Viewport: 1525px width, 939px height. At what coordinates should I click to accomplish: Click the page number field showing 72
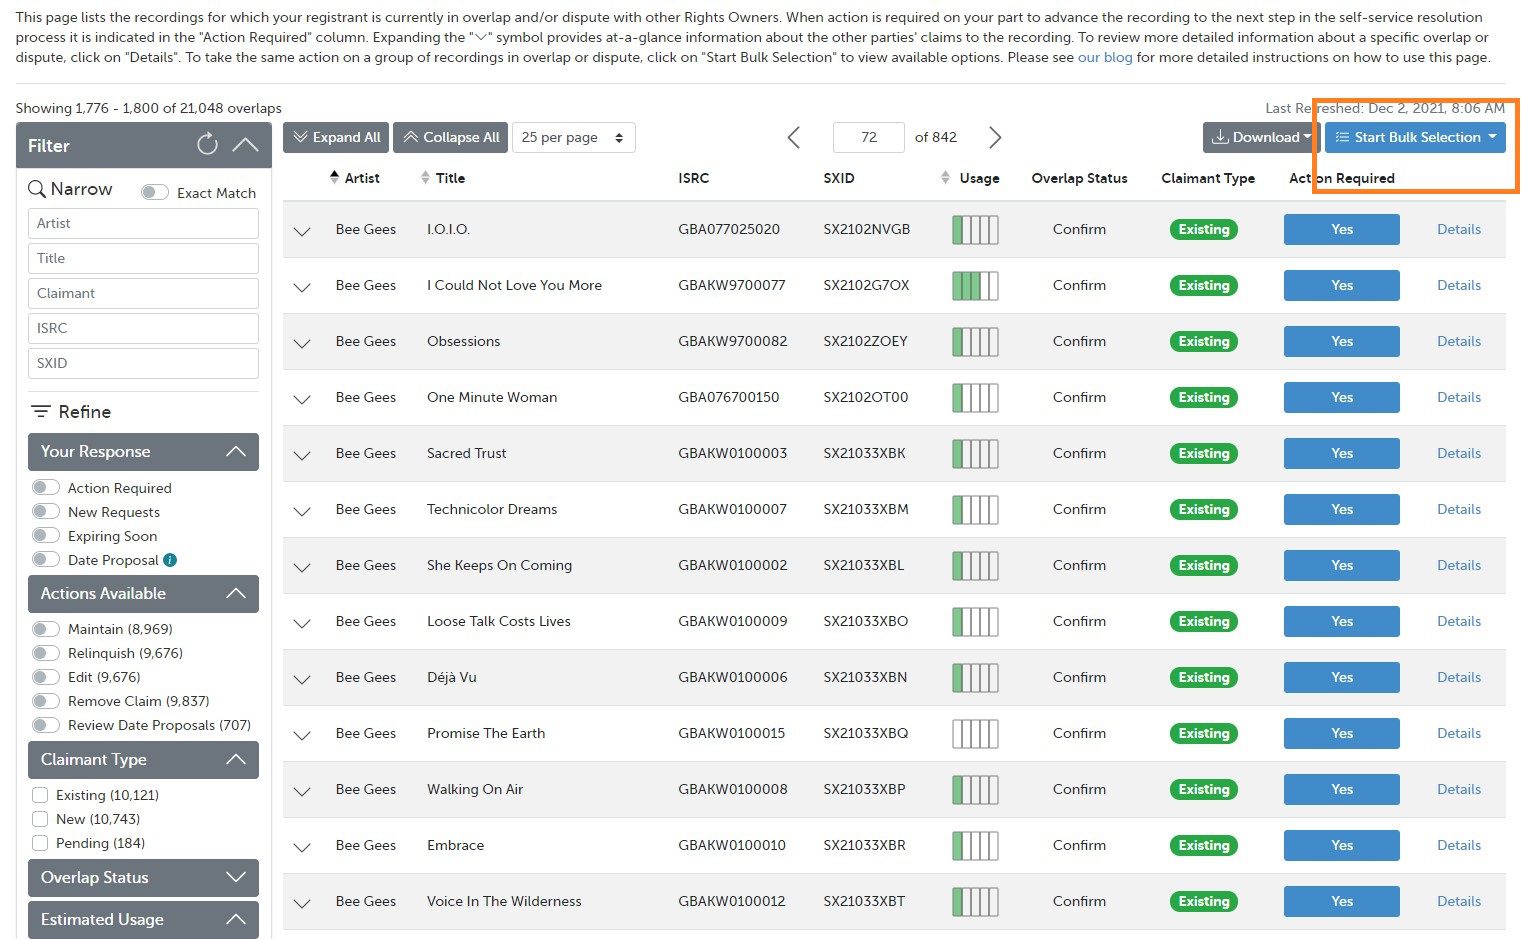[x=868, y=138]
